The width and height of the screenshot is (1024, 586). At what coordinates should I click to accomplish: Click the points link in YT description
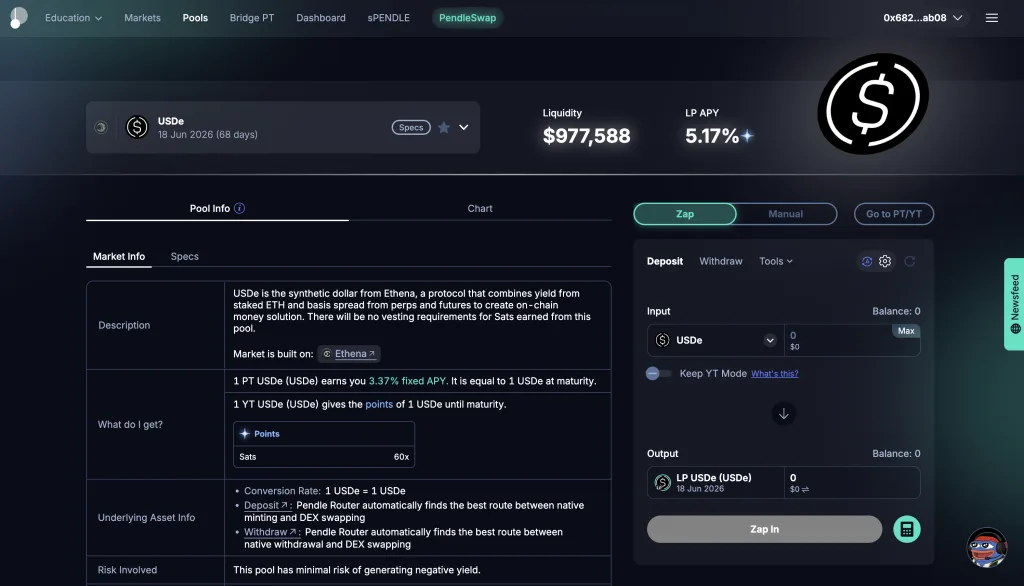pos(379,404)
